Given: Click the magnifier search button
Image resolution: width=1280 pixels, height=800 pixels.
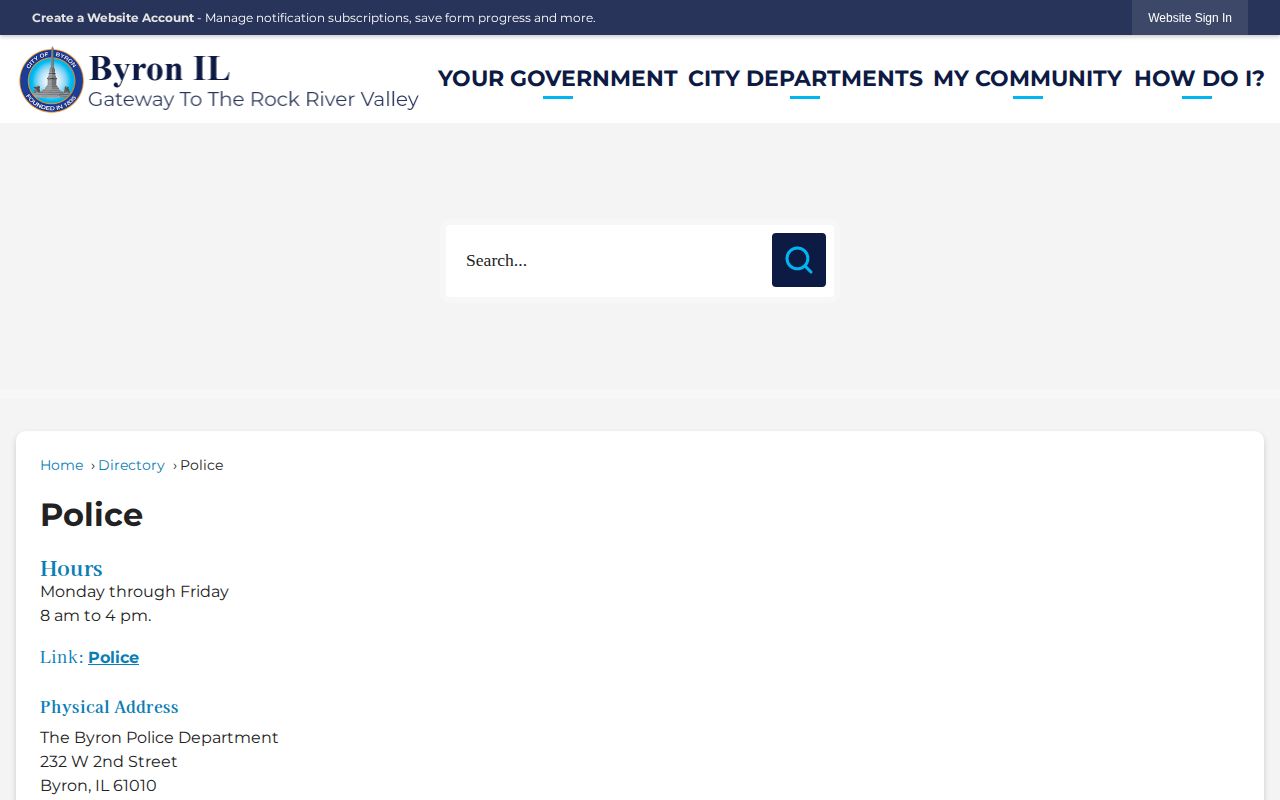Looking at the screenshot, I should coord(798,260).
